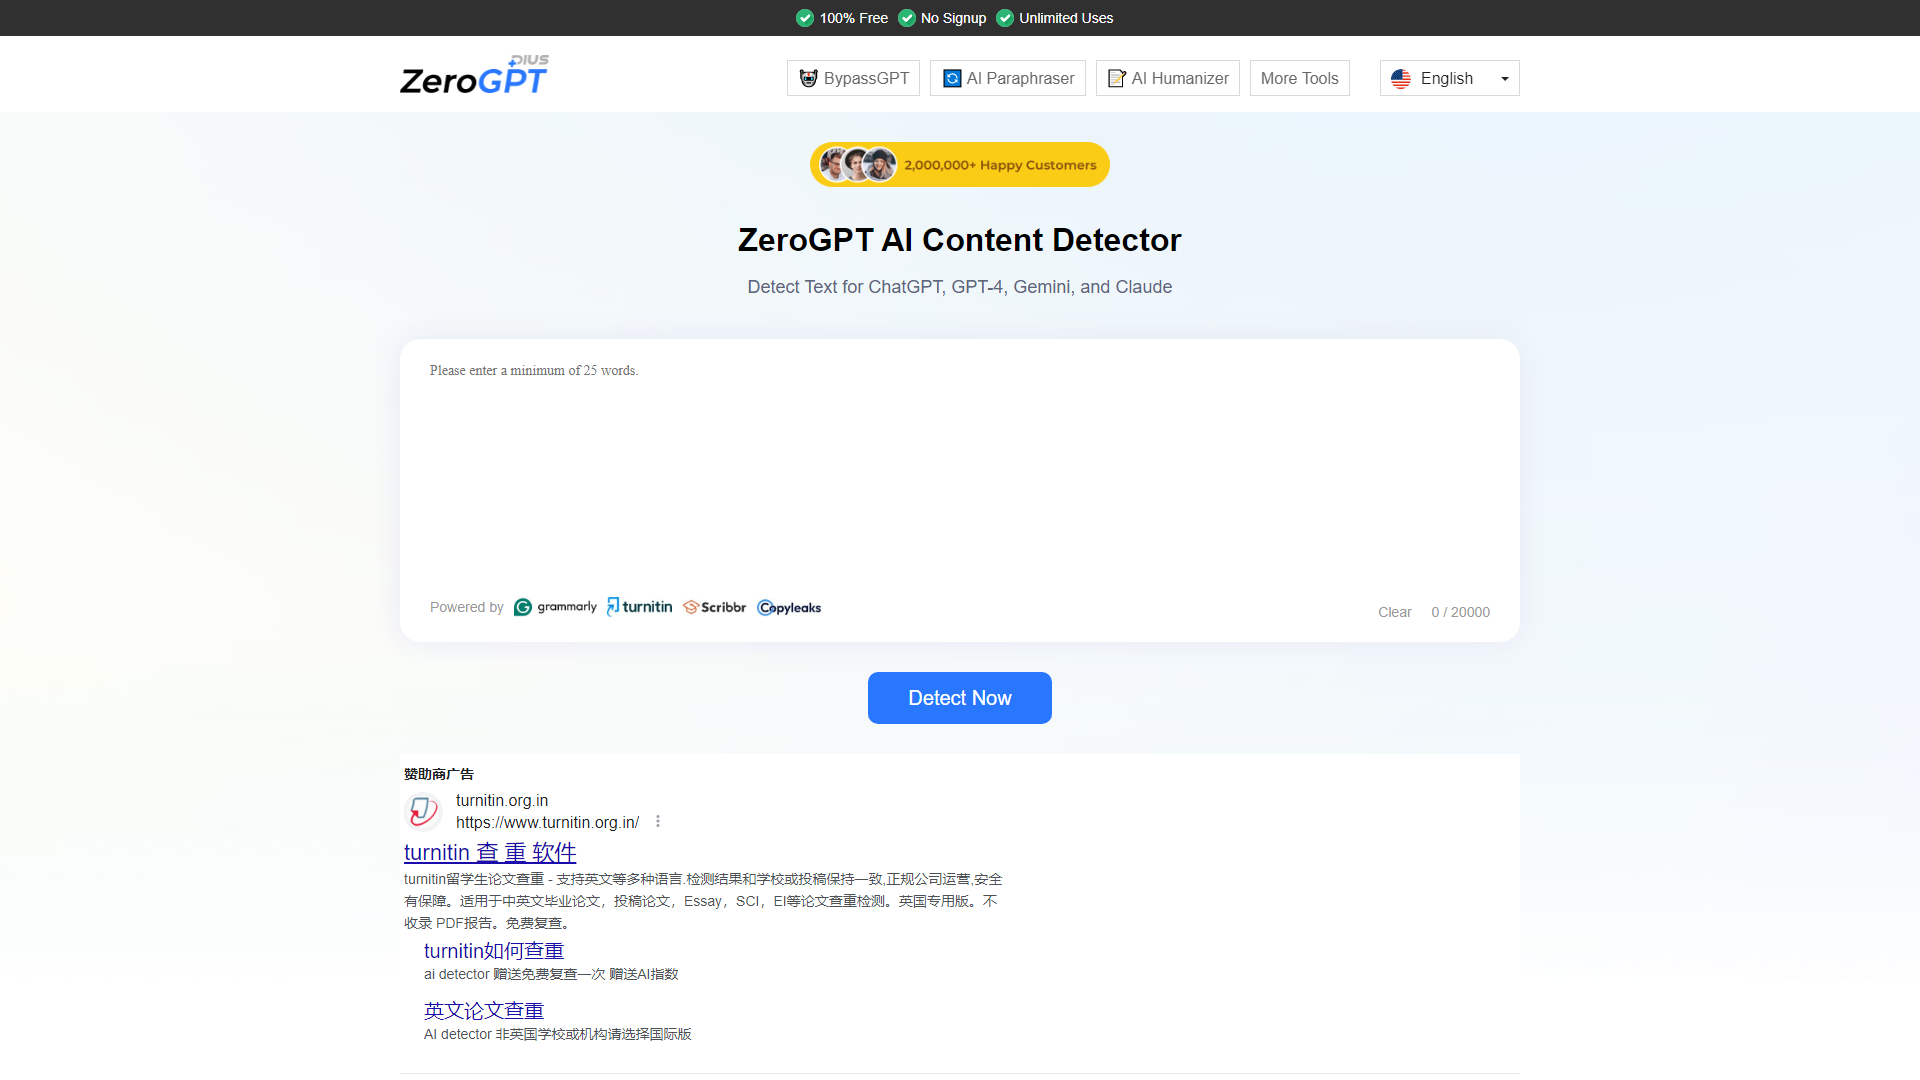1920x1080 pixels.
Task: Click the turnitin查重软件 ad link
Action: [x=488, y=851]
